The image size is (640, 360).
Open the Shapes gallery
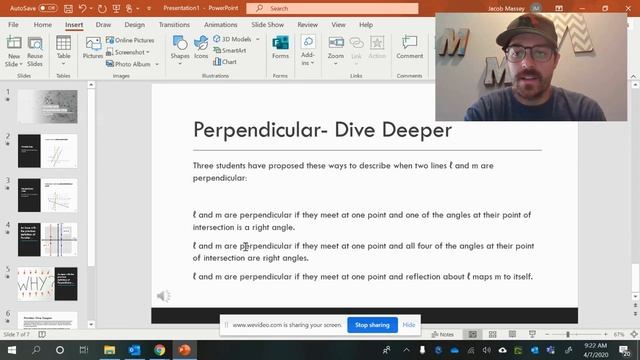click(180, 51)
